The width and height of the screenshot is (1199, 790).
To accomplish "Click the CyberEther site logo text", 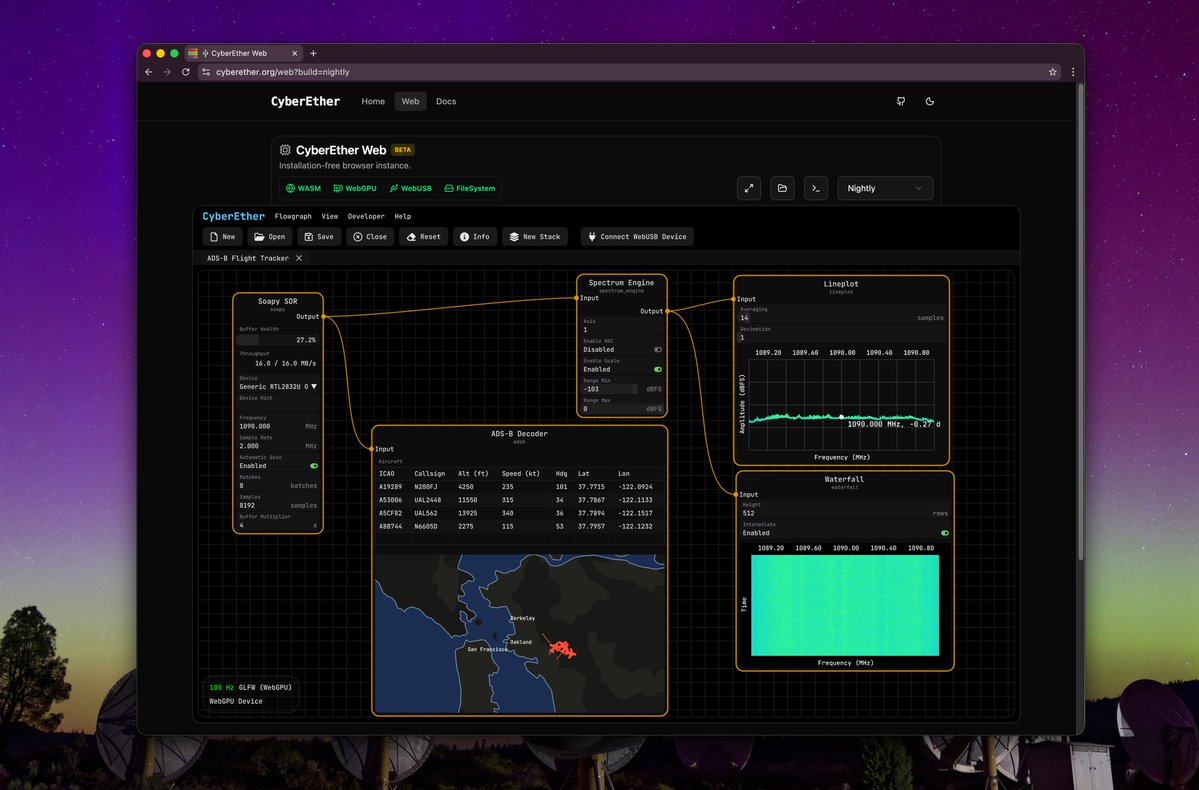I will point(305,101).
